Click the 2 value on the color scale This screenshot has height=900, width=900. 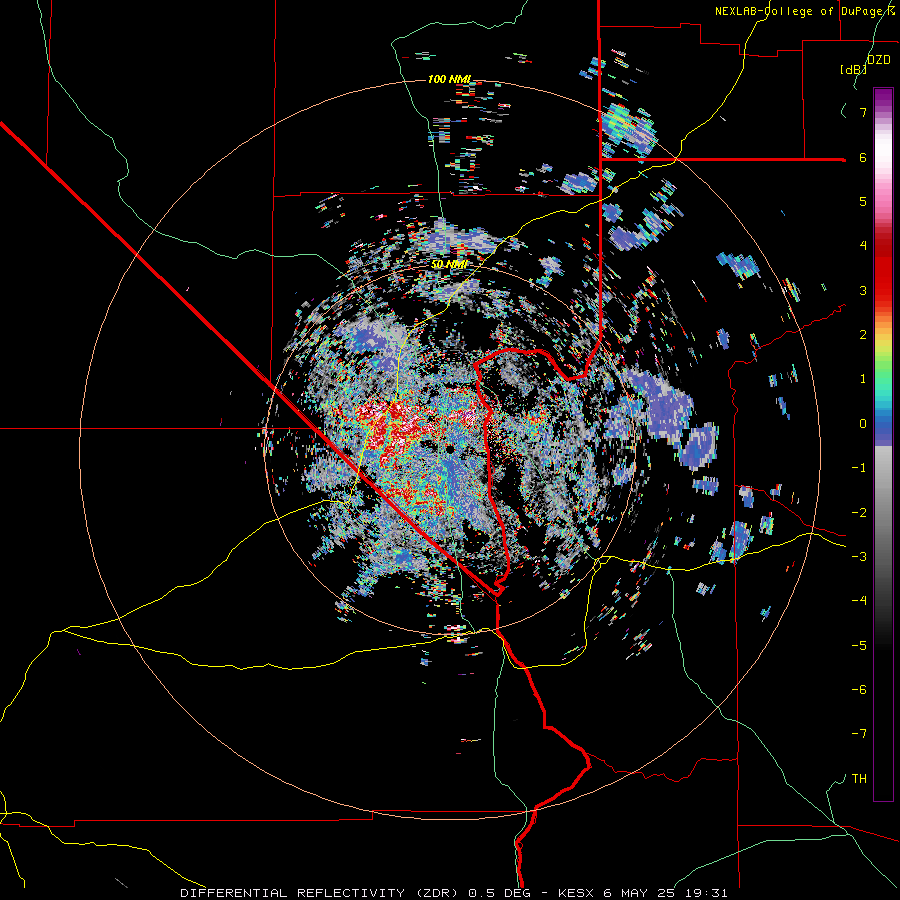(x=863, y=335)
